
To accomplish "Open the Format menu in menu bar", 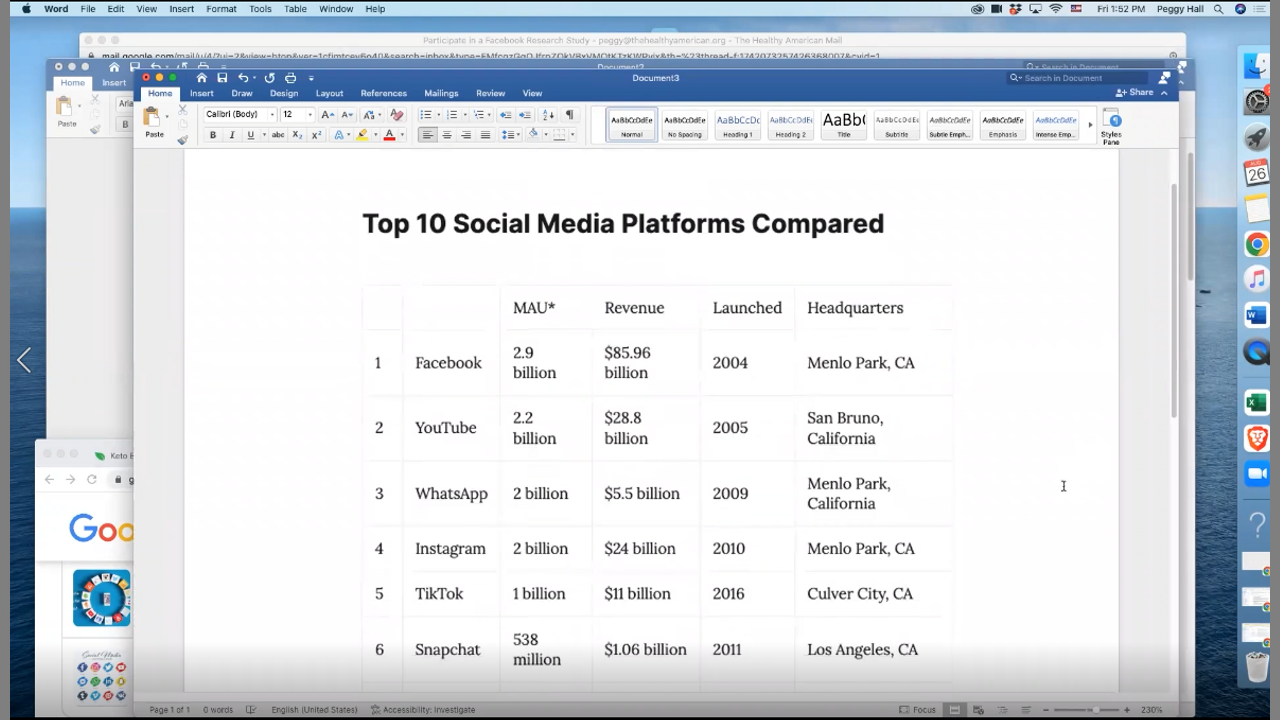I will (x=221, y=9).
